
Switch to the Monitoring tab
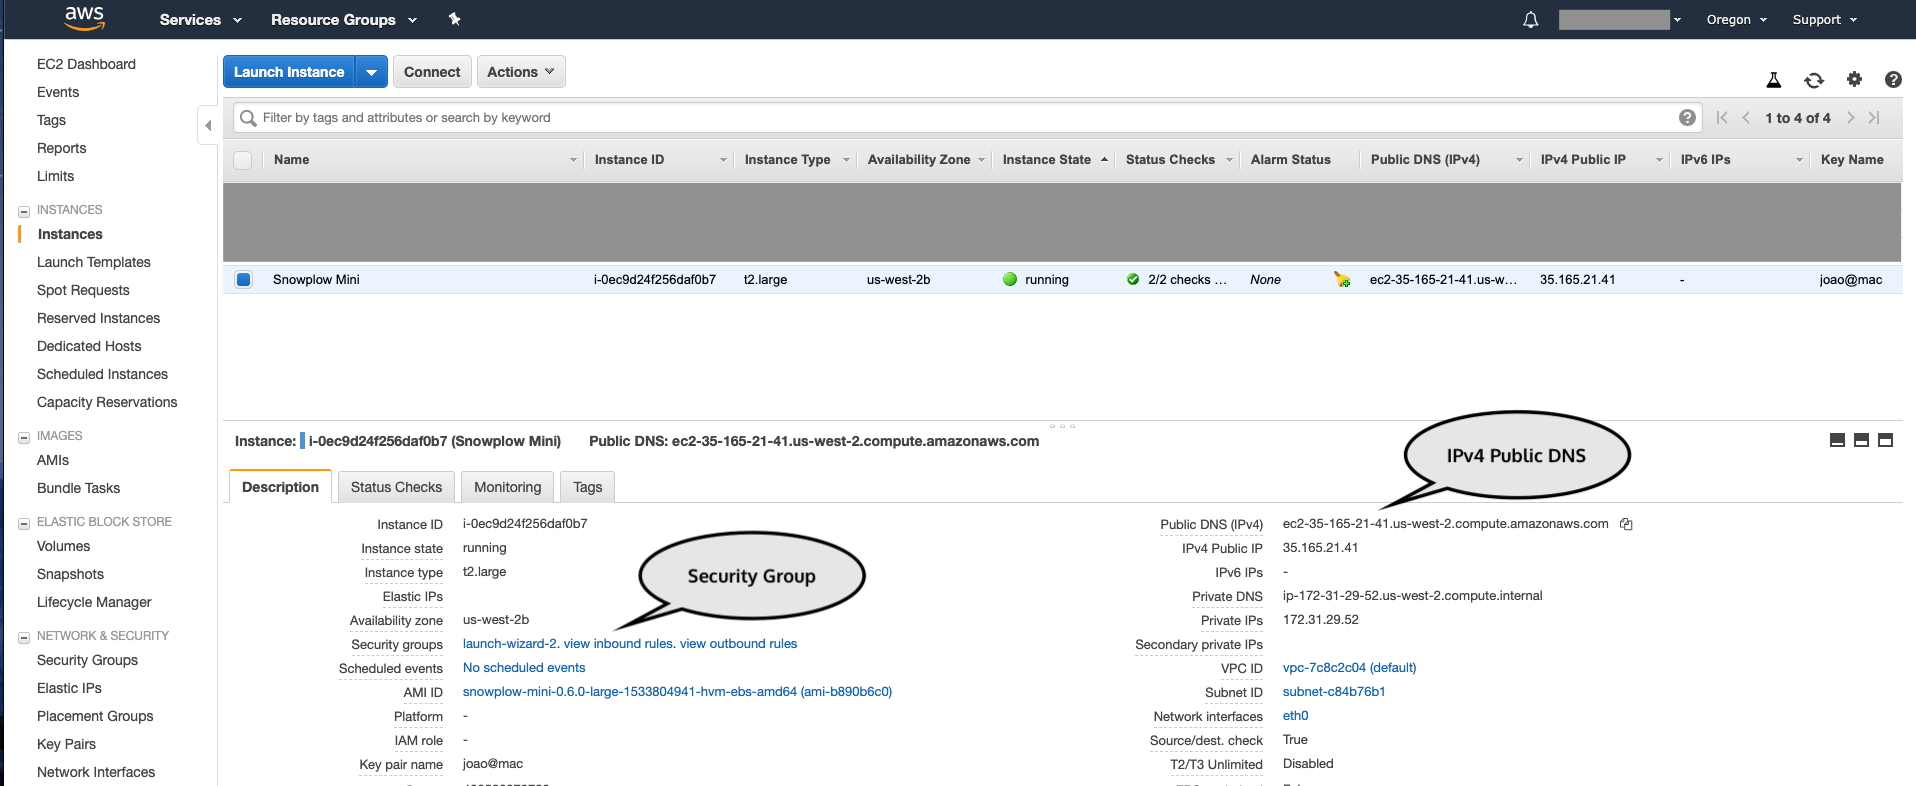point(507,487)
